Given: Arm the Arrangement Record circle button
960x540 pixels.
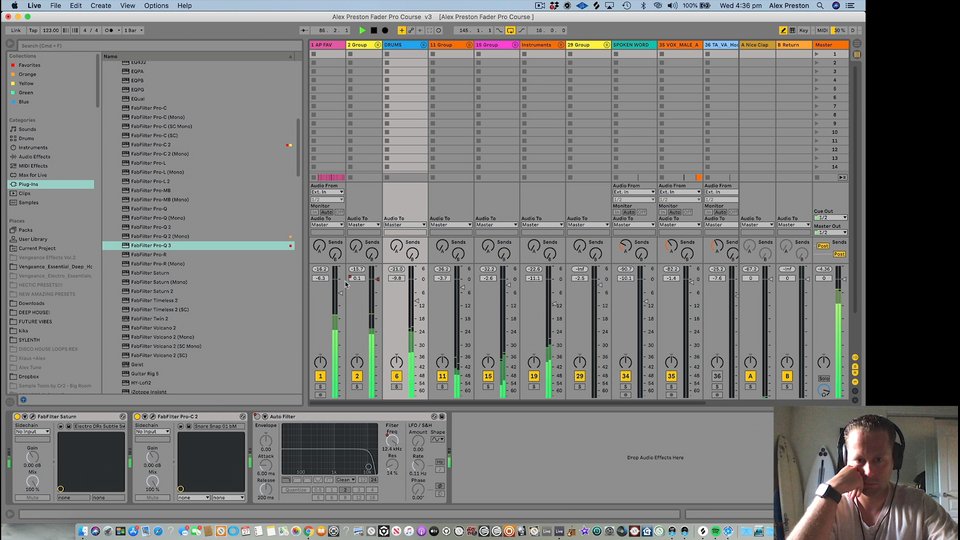Looking at the screenshot, I should (385, 30).
